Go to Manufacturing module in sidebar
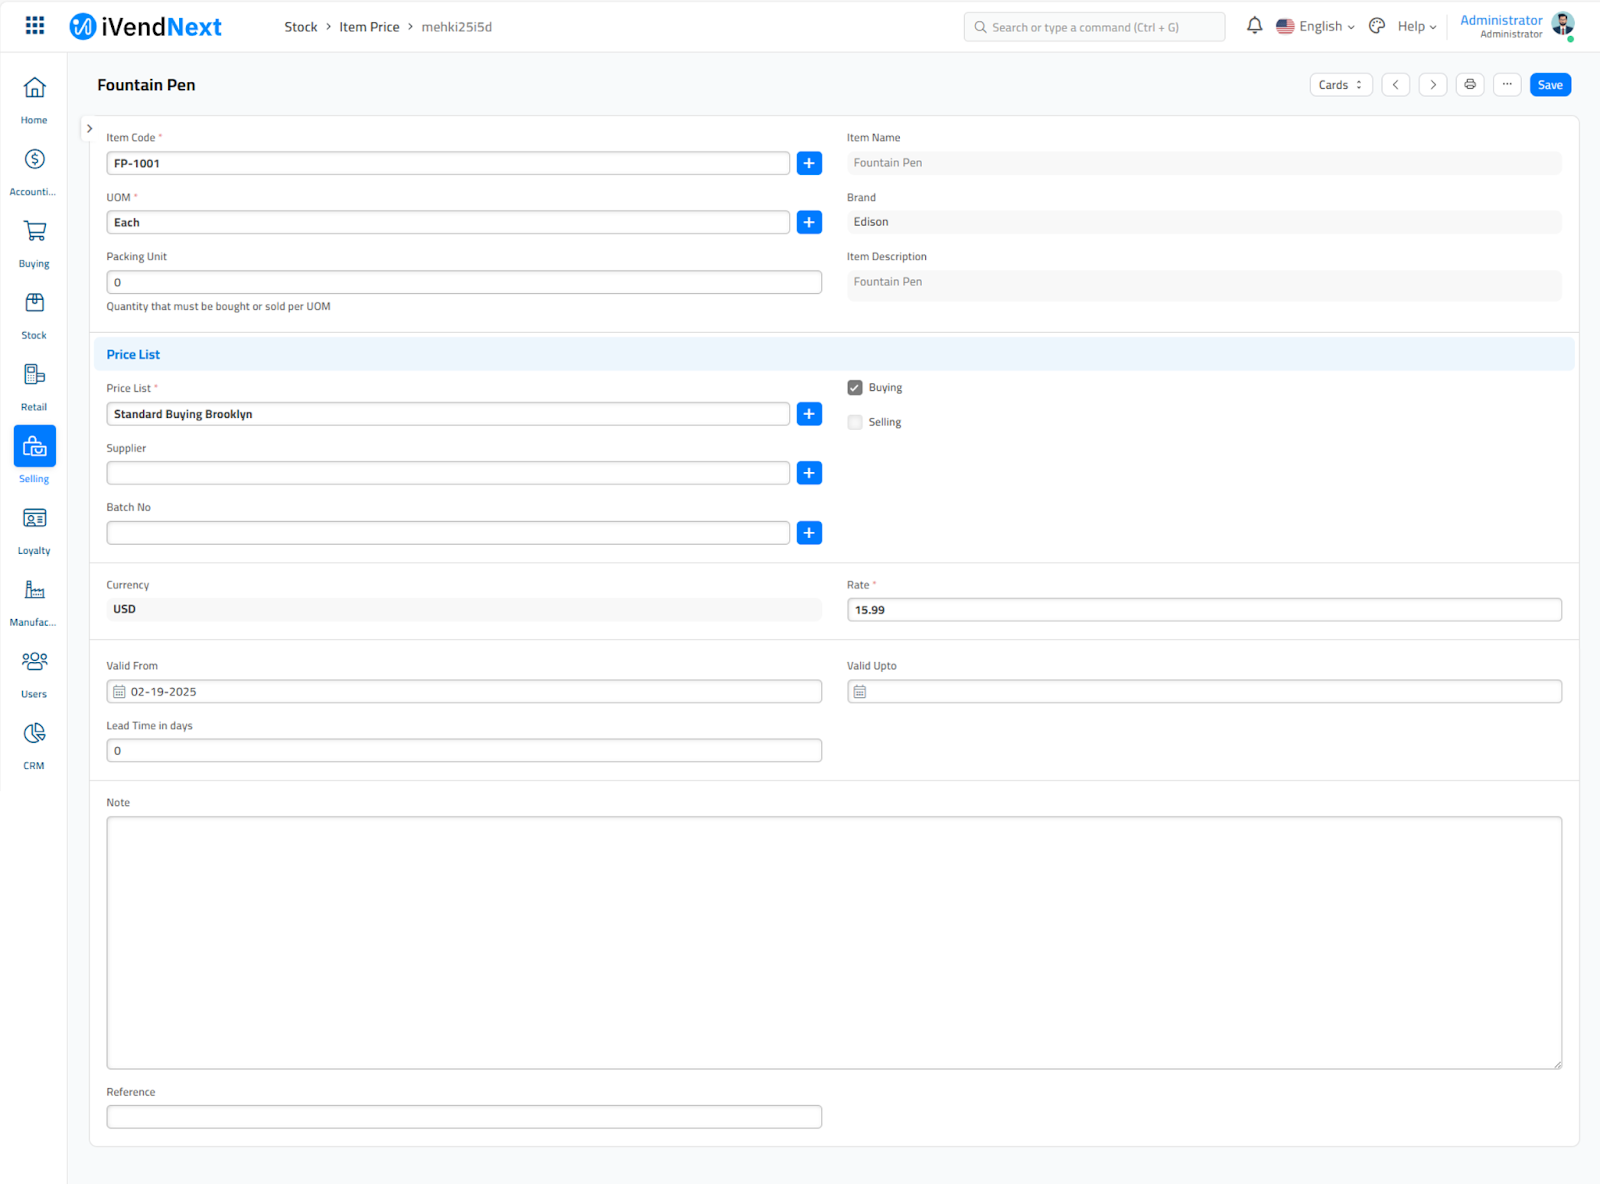Viewport: 1600px width, 1184px height. coord(34,601)
